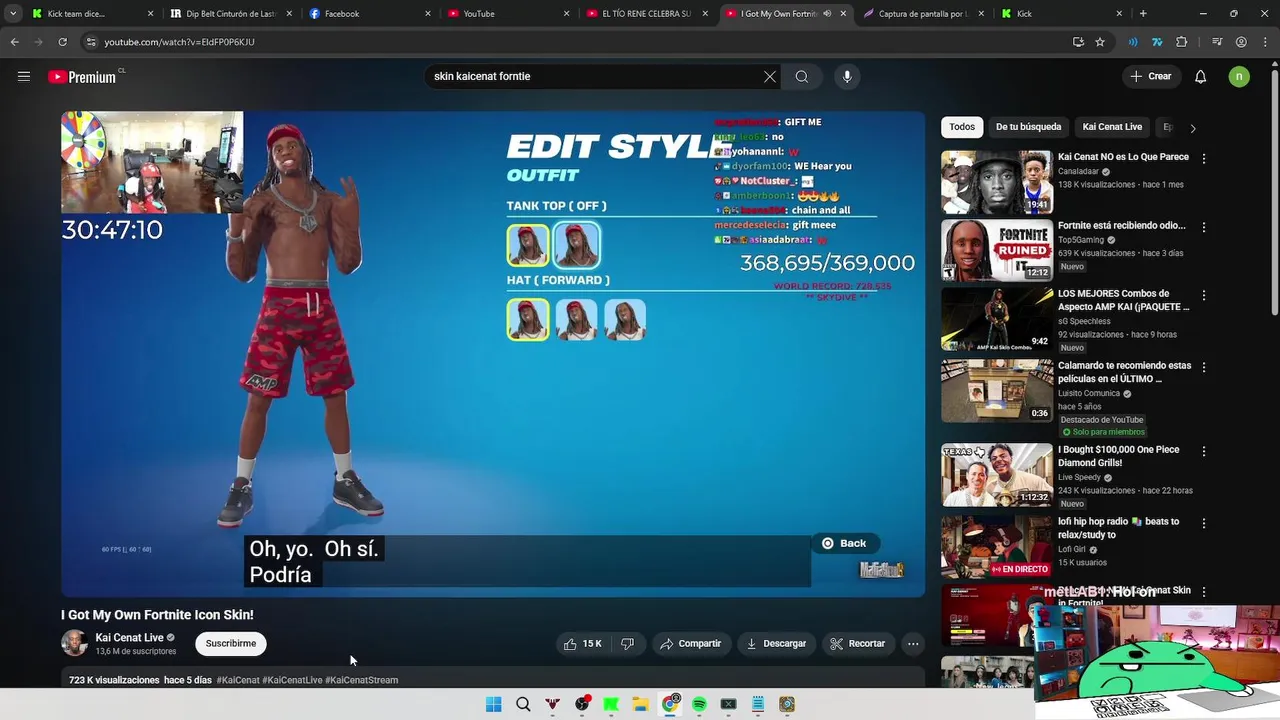The width and height of the screenshot is (1280, 720).
Task: Start voice search with the microphone icon
Action: point(847,76)
